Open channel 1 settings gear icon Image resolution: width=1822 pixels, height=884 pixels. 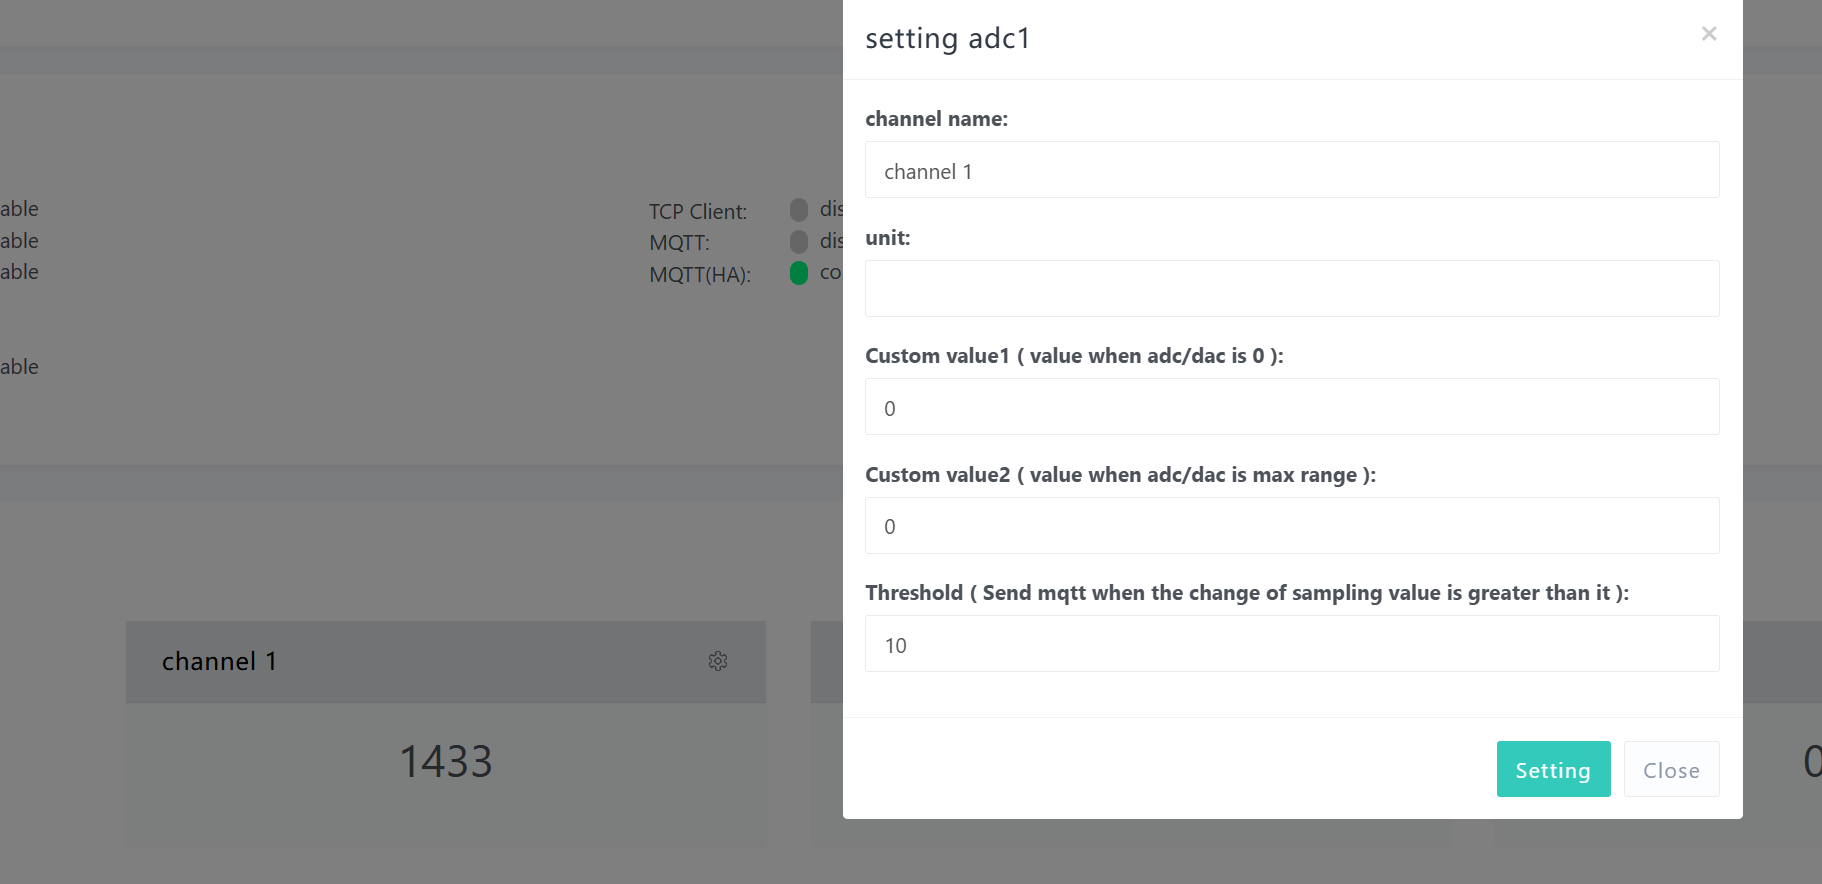718,661
